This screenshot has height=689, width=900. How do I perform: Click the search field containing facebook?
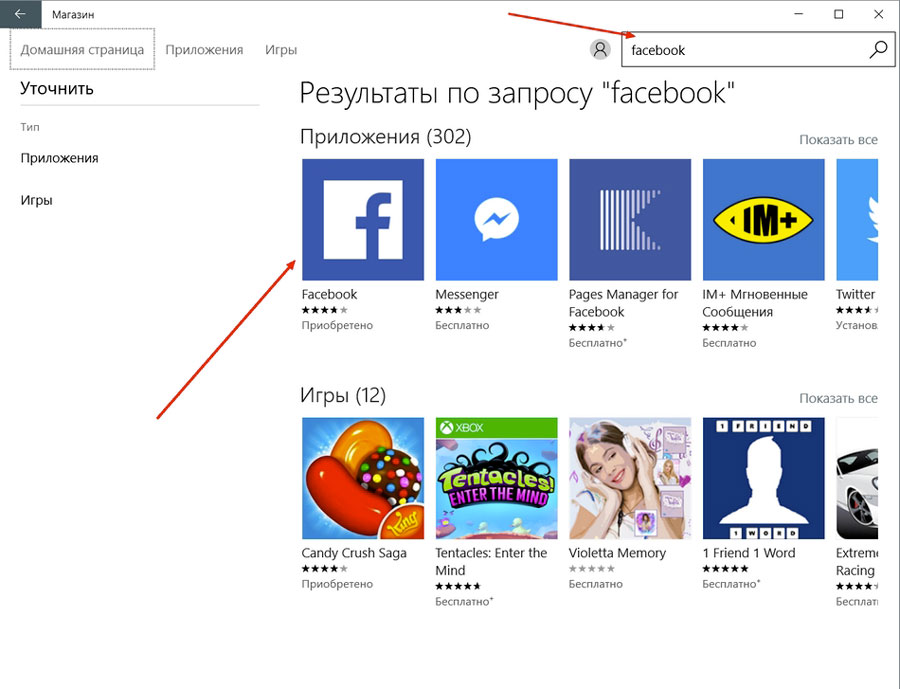tap(740, 49)
